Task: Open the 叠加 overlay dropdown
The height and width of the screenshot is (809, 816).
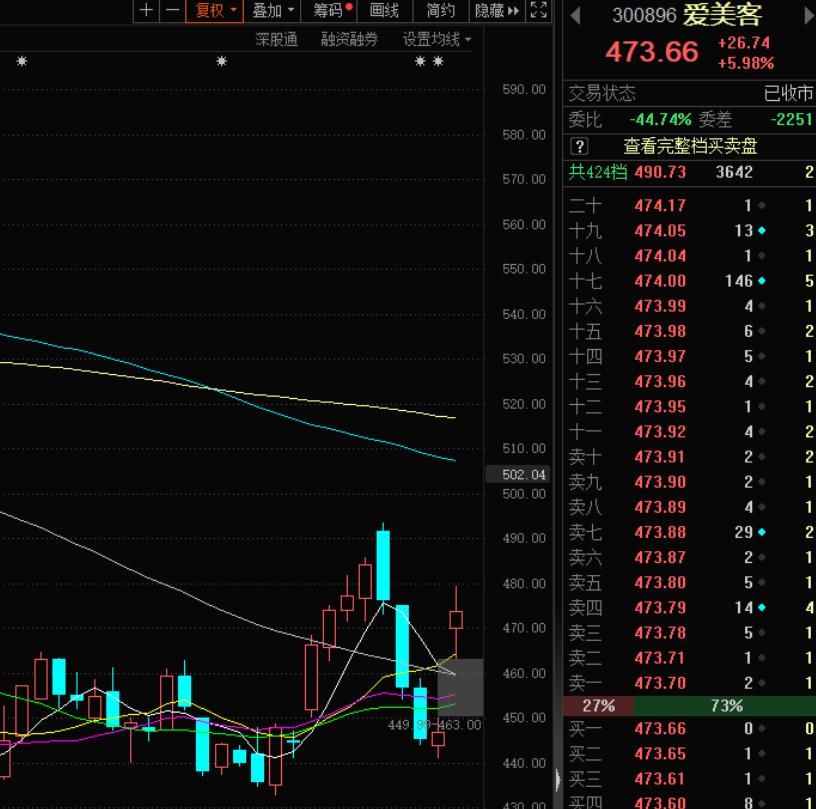Action: coord(273,10)
